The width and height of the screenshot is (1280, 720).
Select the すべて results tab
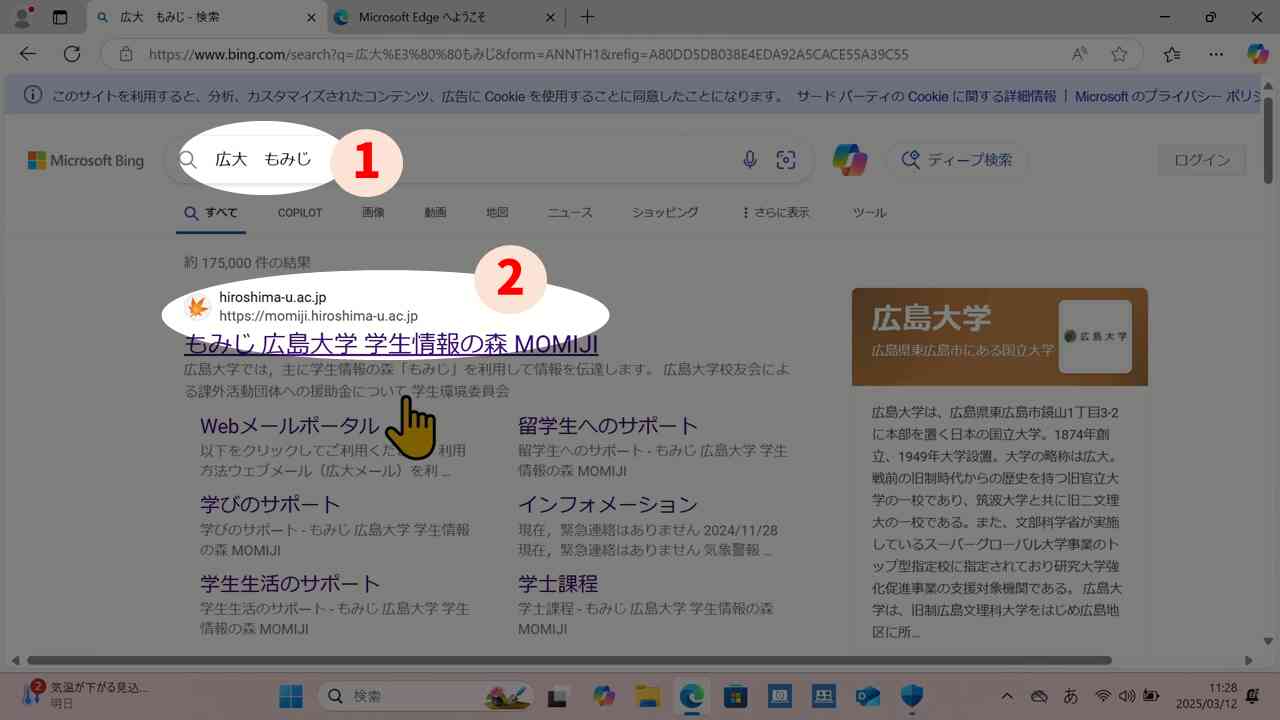[x=211, y=213]
